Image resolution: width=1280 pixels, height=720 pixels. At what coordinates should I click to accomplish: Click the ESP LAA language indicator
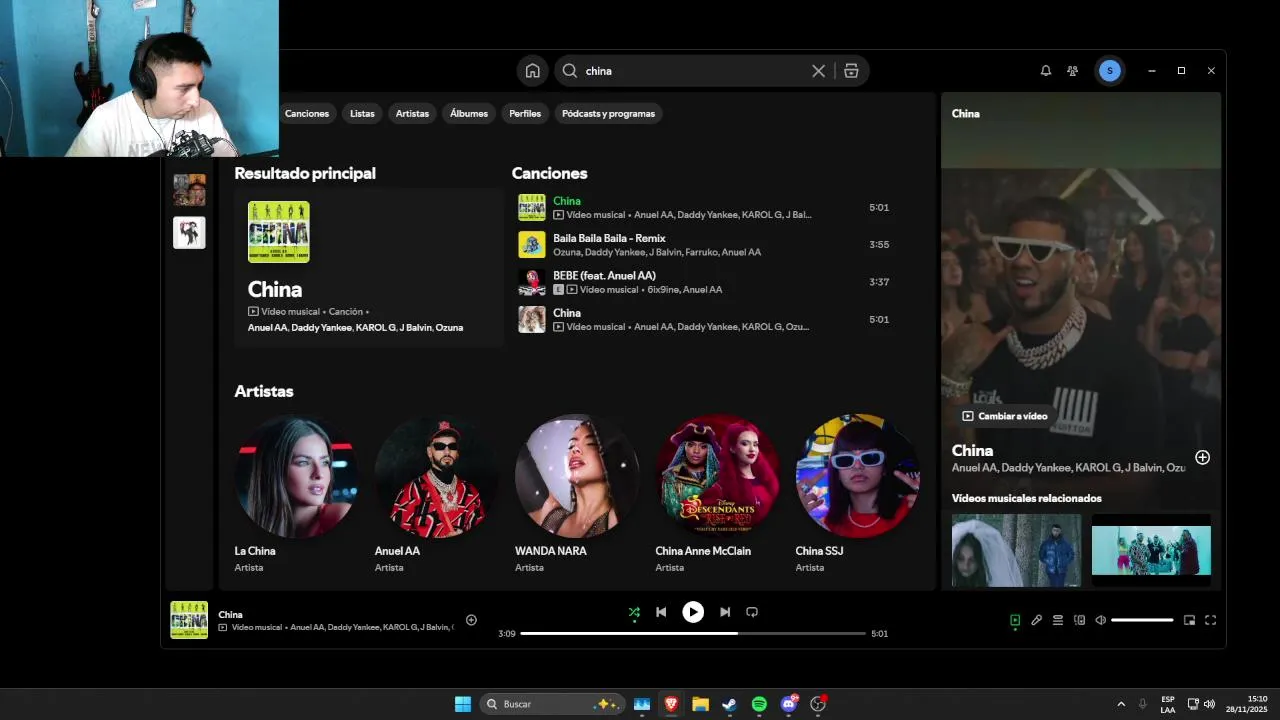pos(1168,704)
